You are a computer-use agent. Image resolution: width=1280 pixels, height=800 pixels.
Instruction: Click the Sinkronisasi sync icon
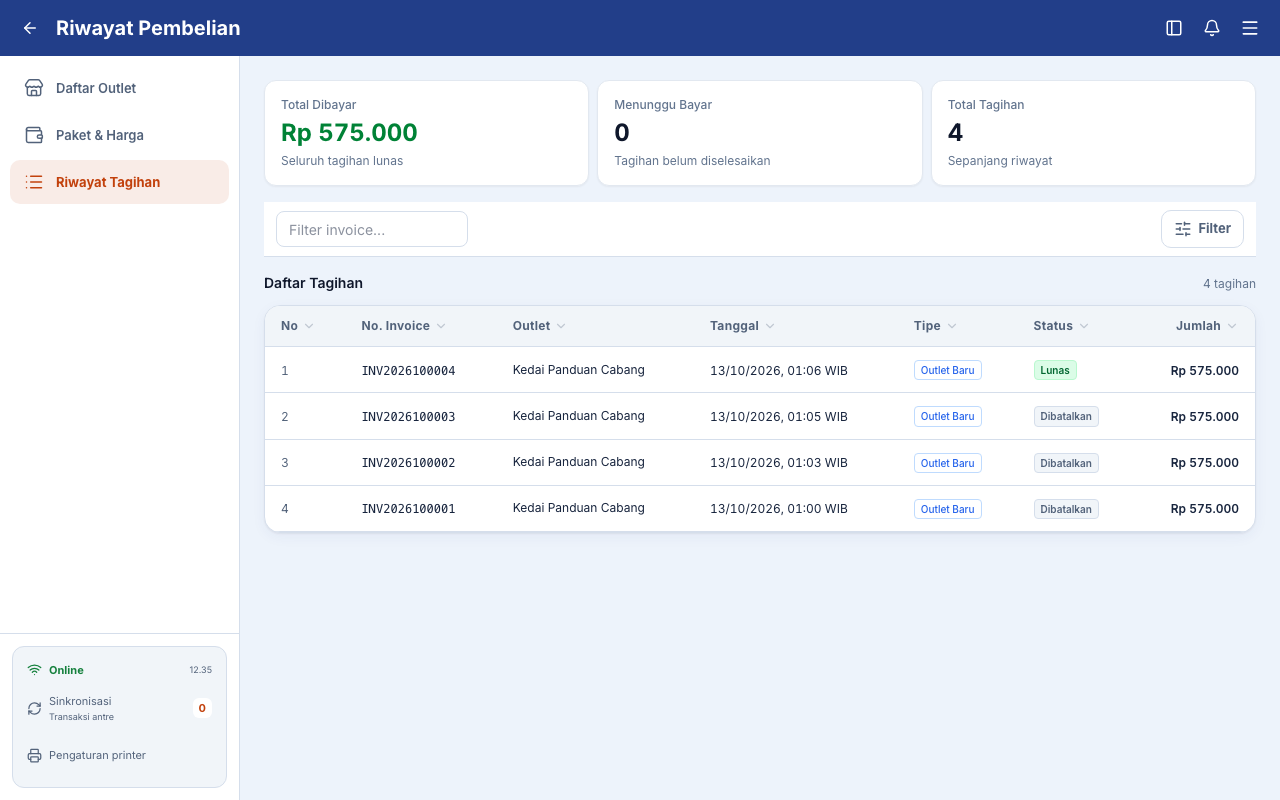(34, 708)
